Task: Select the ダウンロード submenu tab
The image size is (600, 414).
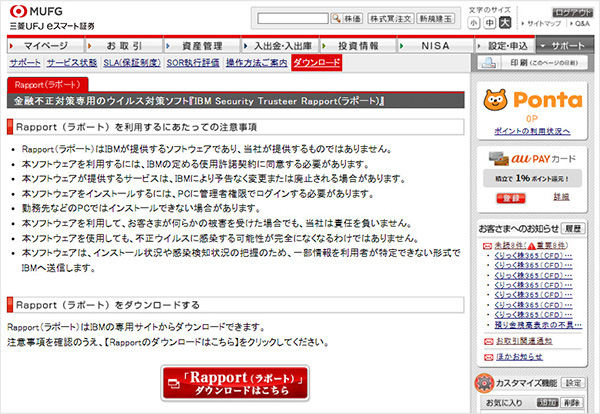Action: click(317, 63)
